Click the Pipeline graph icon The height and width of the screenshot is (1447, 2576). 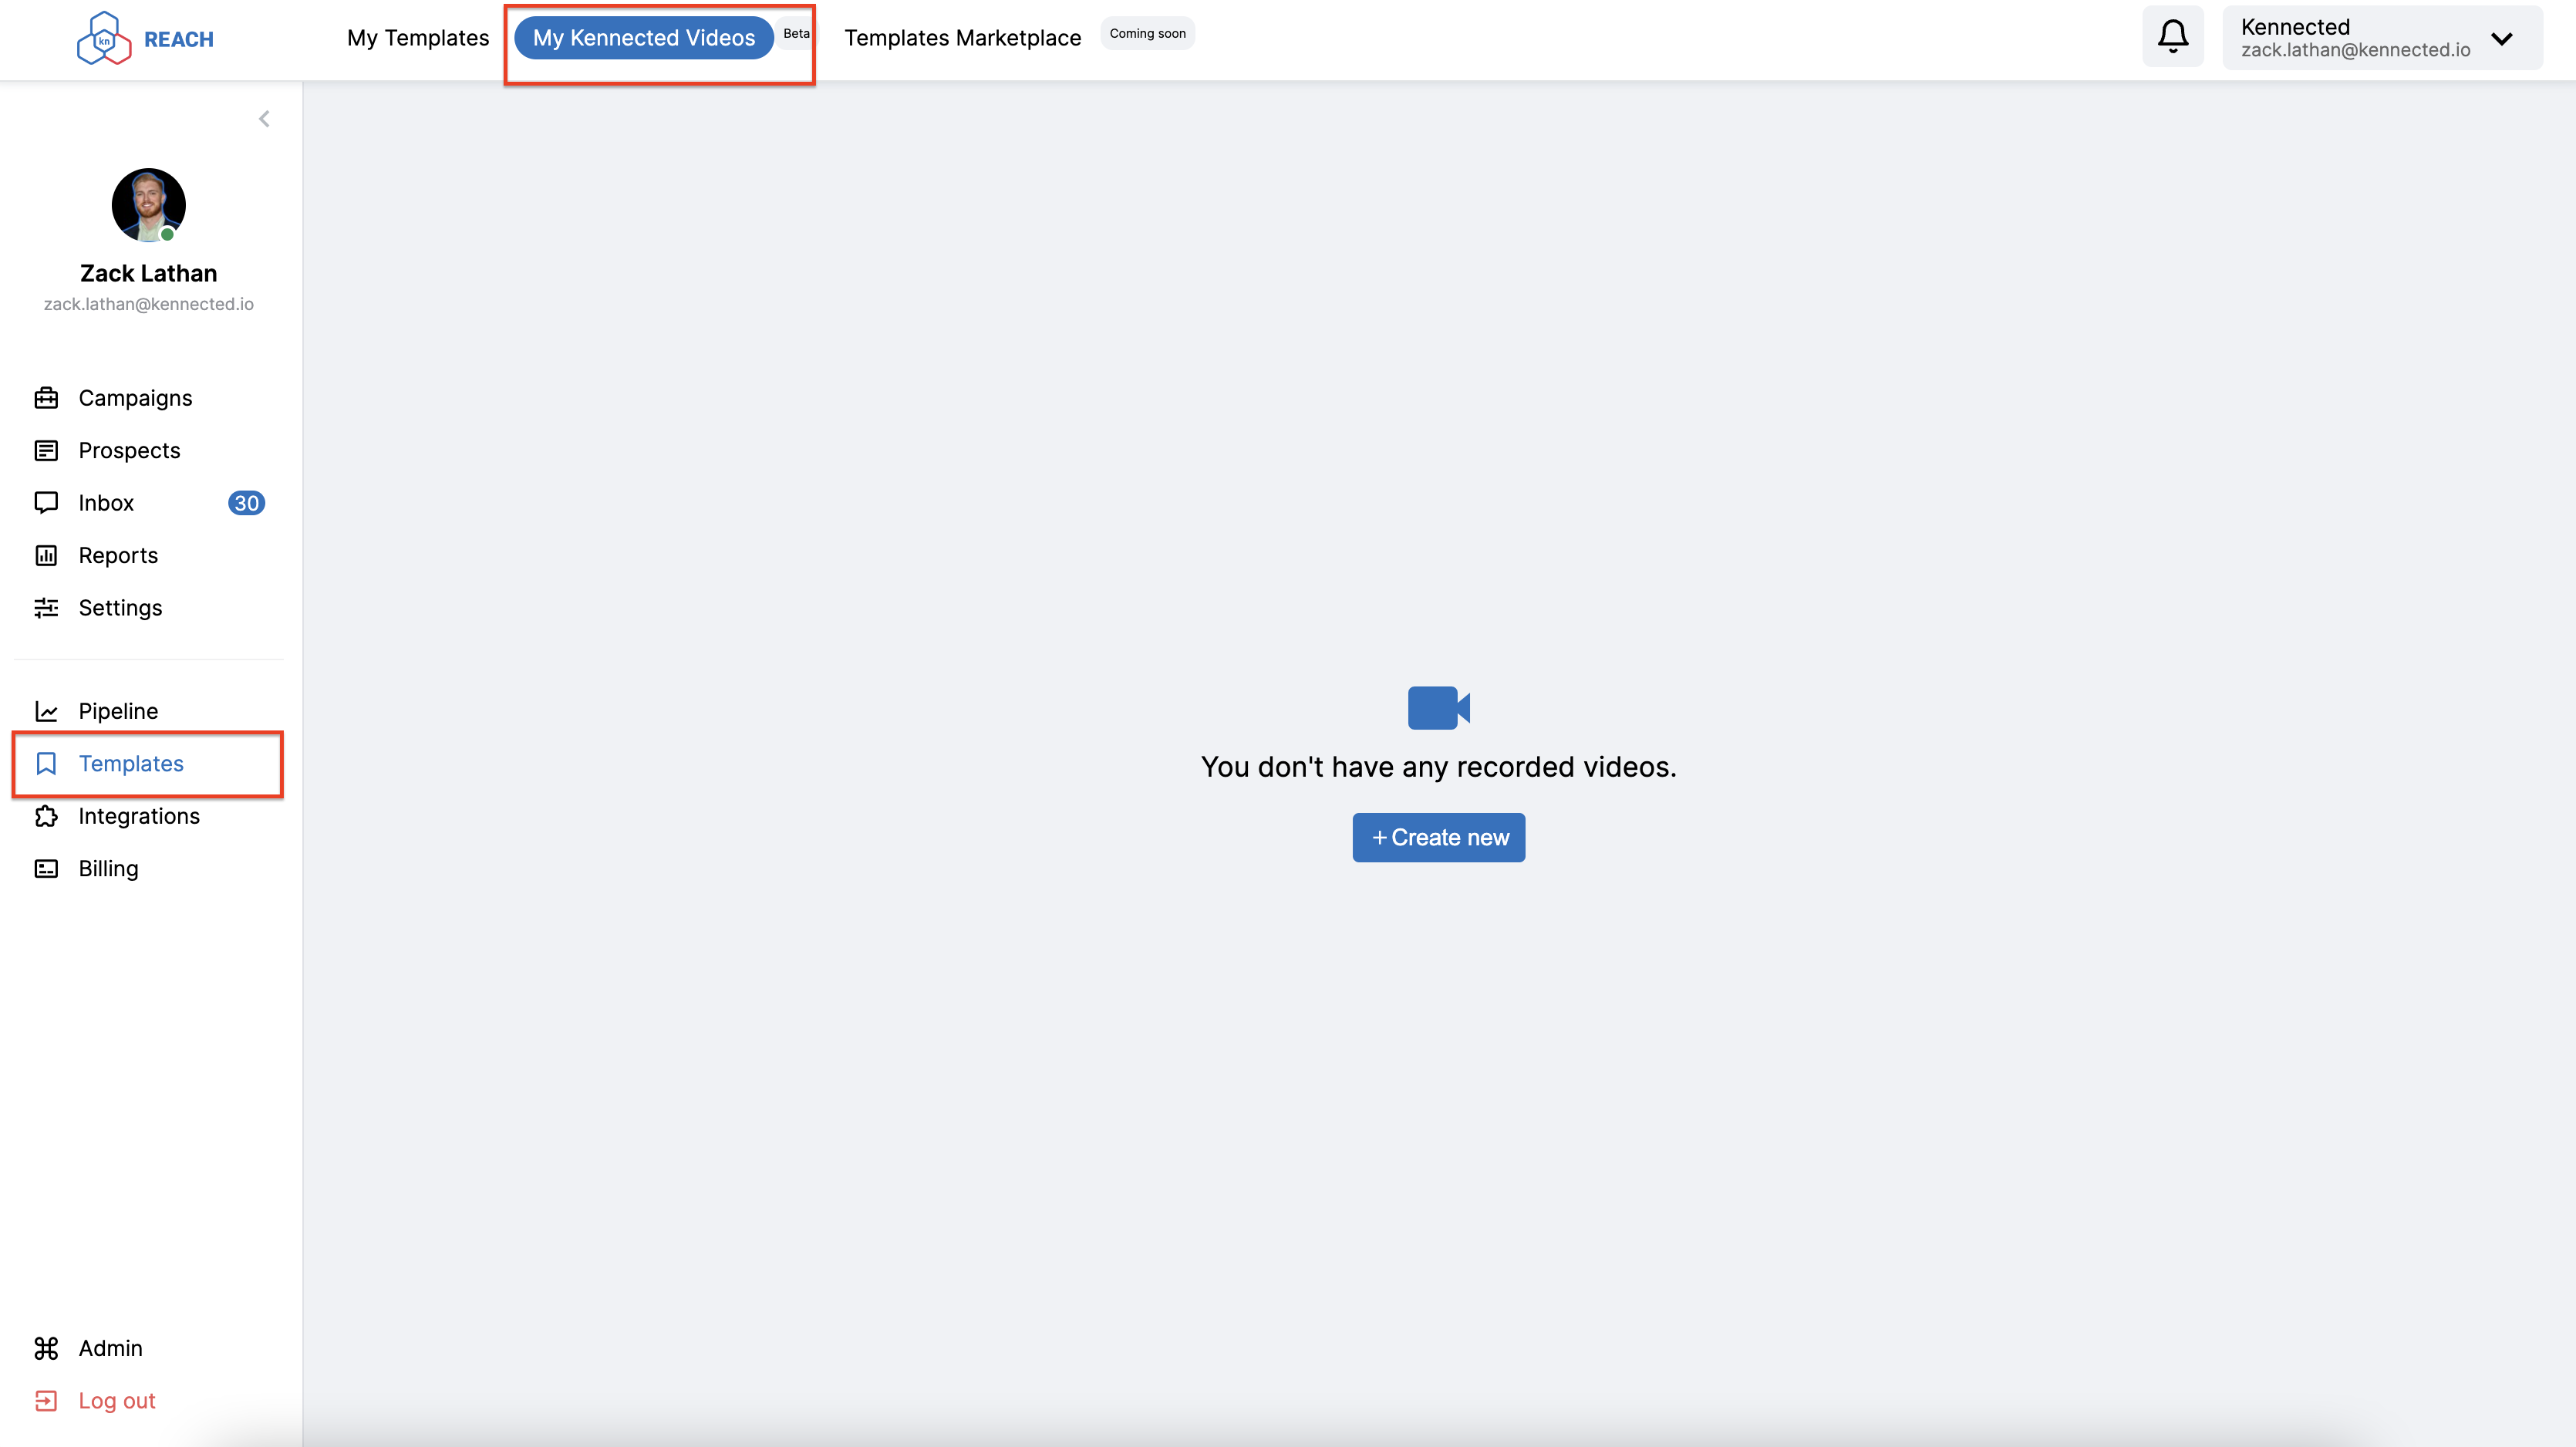(x=46, y=711)
